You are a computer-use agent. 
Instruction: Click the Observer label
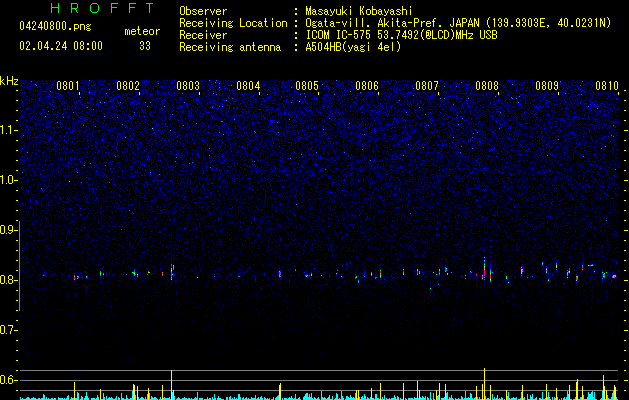(x=203, y=11)
